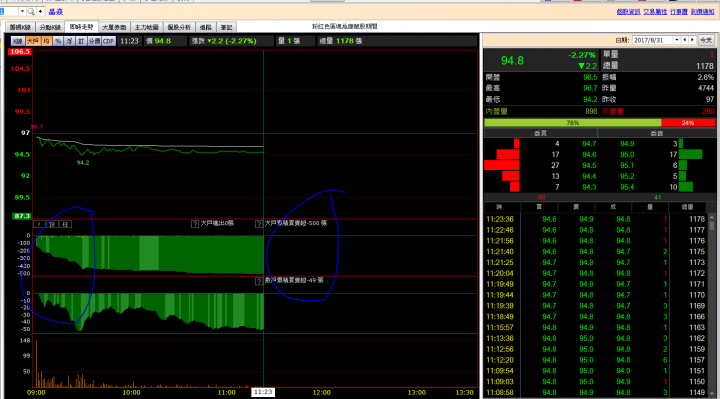Screen dimensions: 720x399
Task: Switch to the 即時走勢 tab
Action: point(82,27)
